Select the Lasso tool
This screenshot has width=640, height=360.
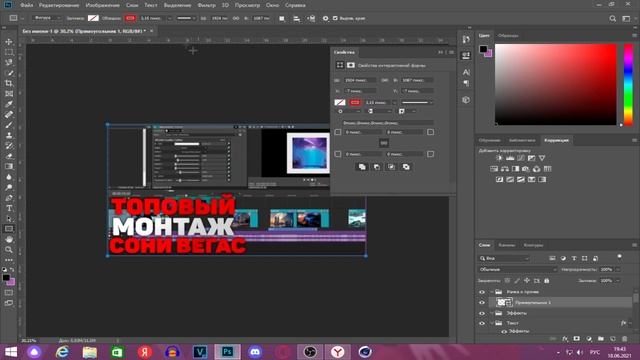click(9, 62)
